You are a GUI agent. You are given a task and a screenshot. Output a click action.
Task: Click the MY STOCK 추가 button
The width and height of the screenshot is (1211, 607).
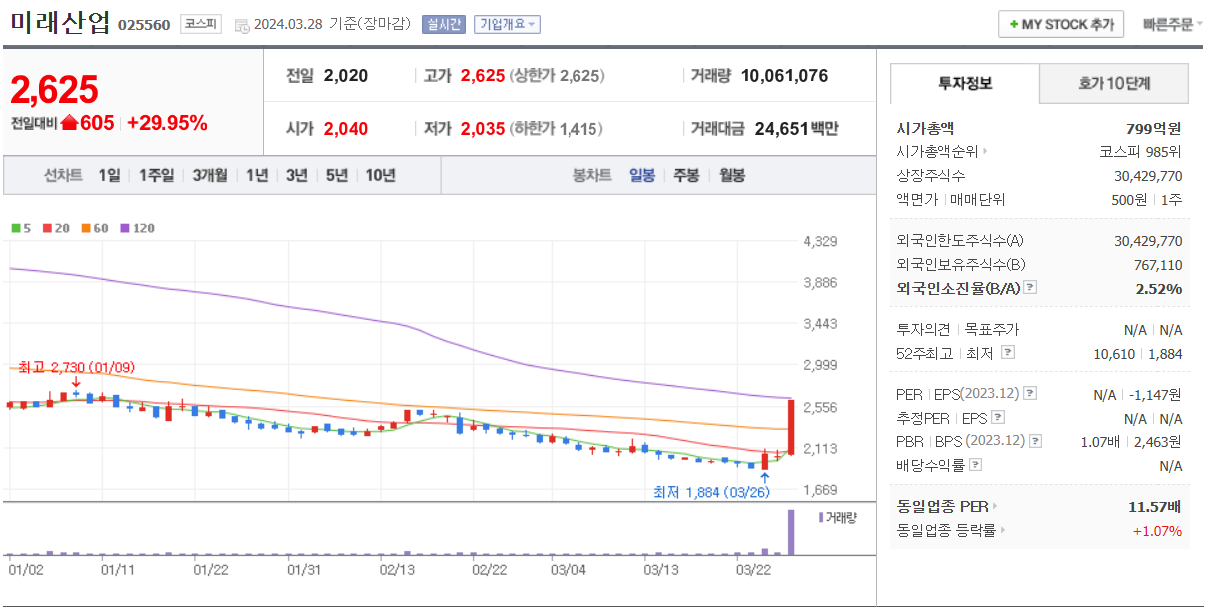pyautogui.click(x=1061, y=24)
